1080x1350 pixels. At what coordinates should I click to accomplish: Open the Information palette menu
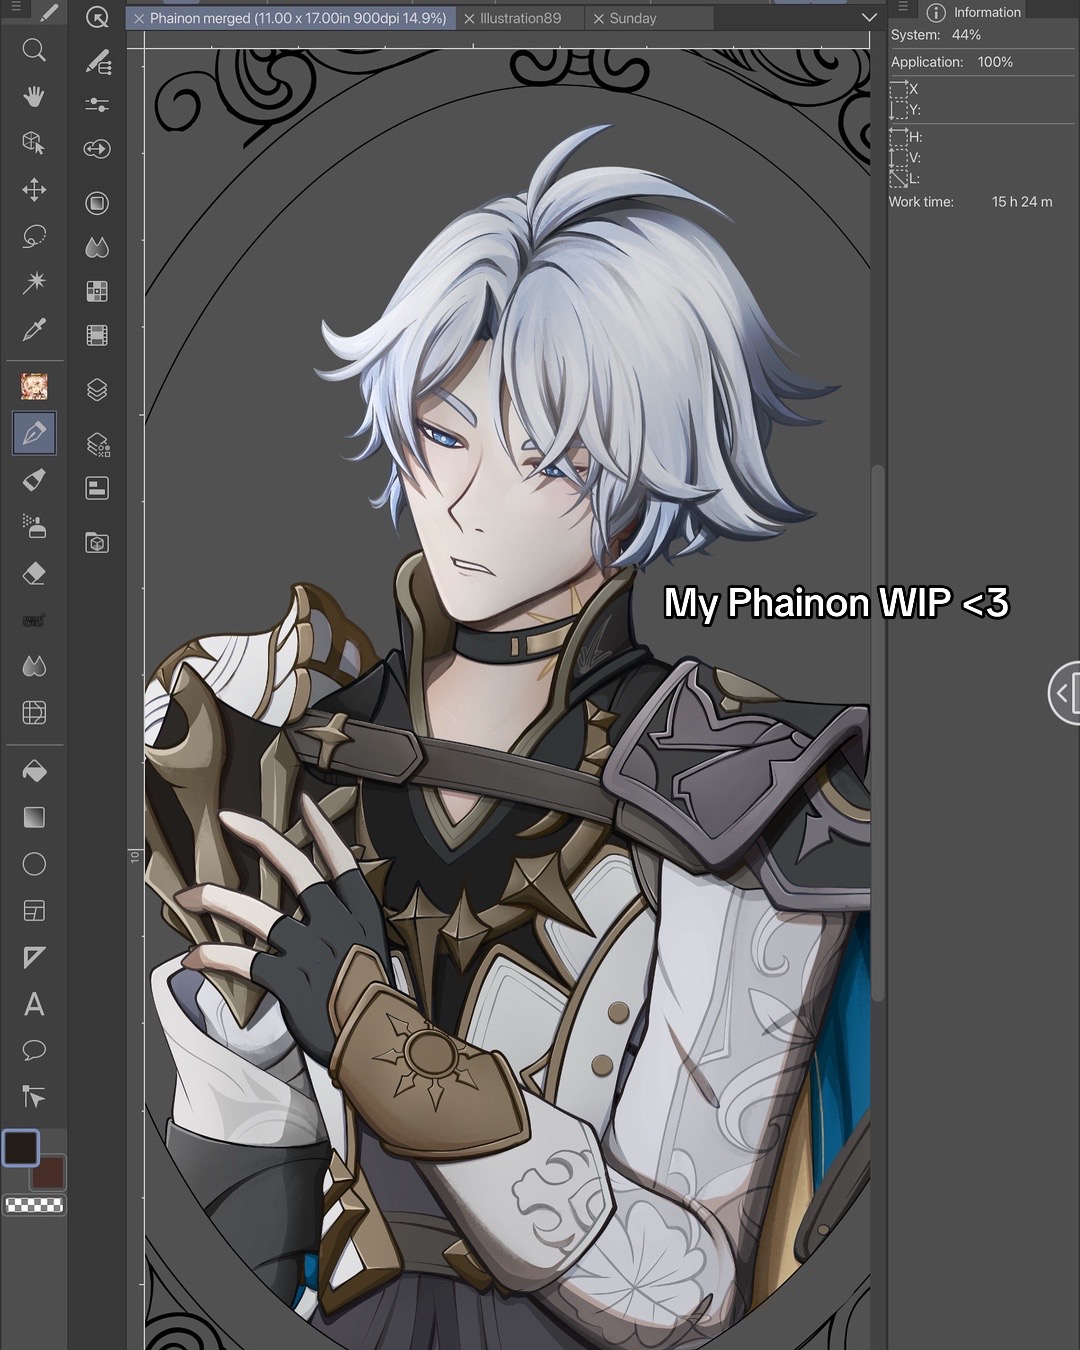902,6
